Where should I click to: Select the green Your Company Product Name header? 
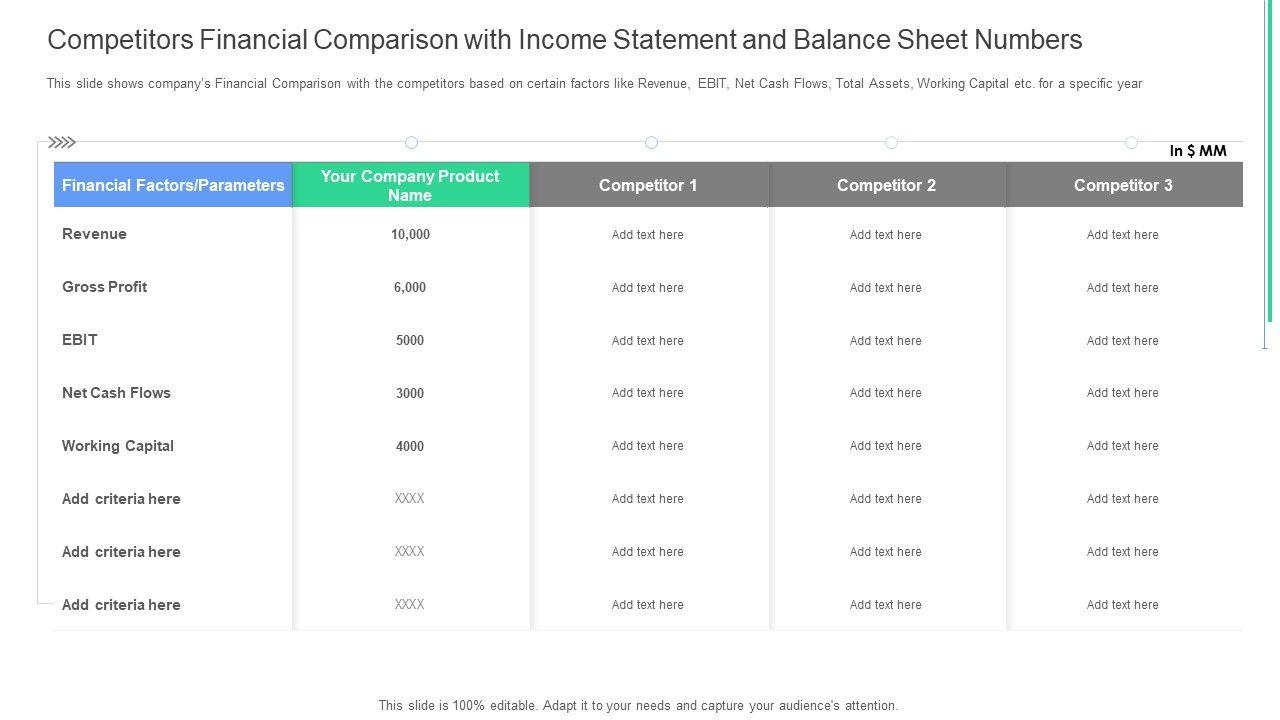tap(410, 185)
